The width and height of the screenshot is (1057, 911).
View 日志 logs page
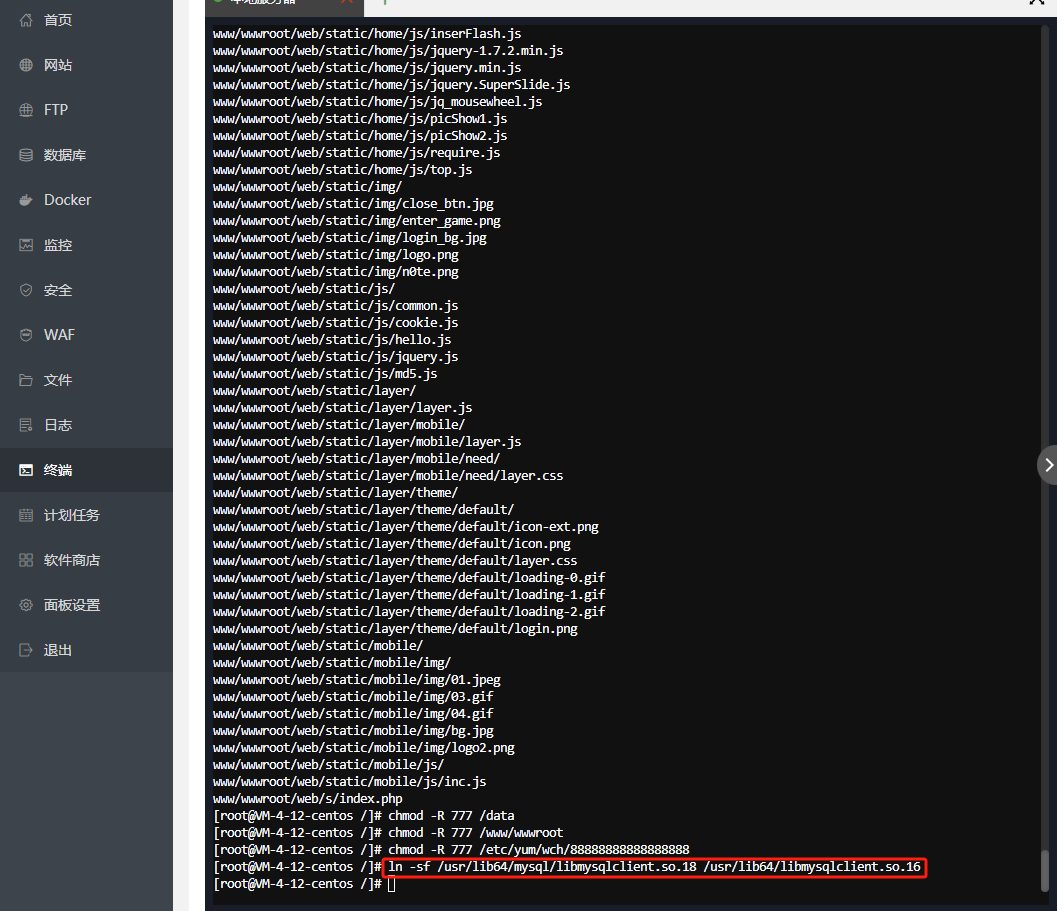(x=58, y=425)
